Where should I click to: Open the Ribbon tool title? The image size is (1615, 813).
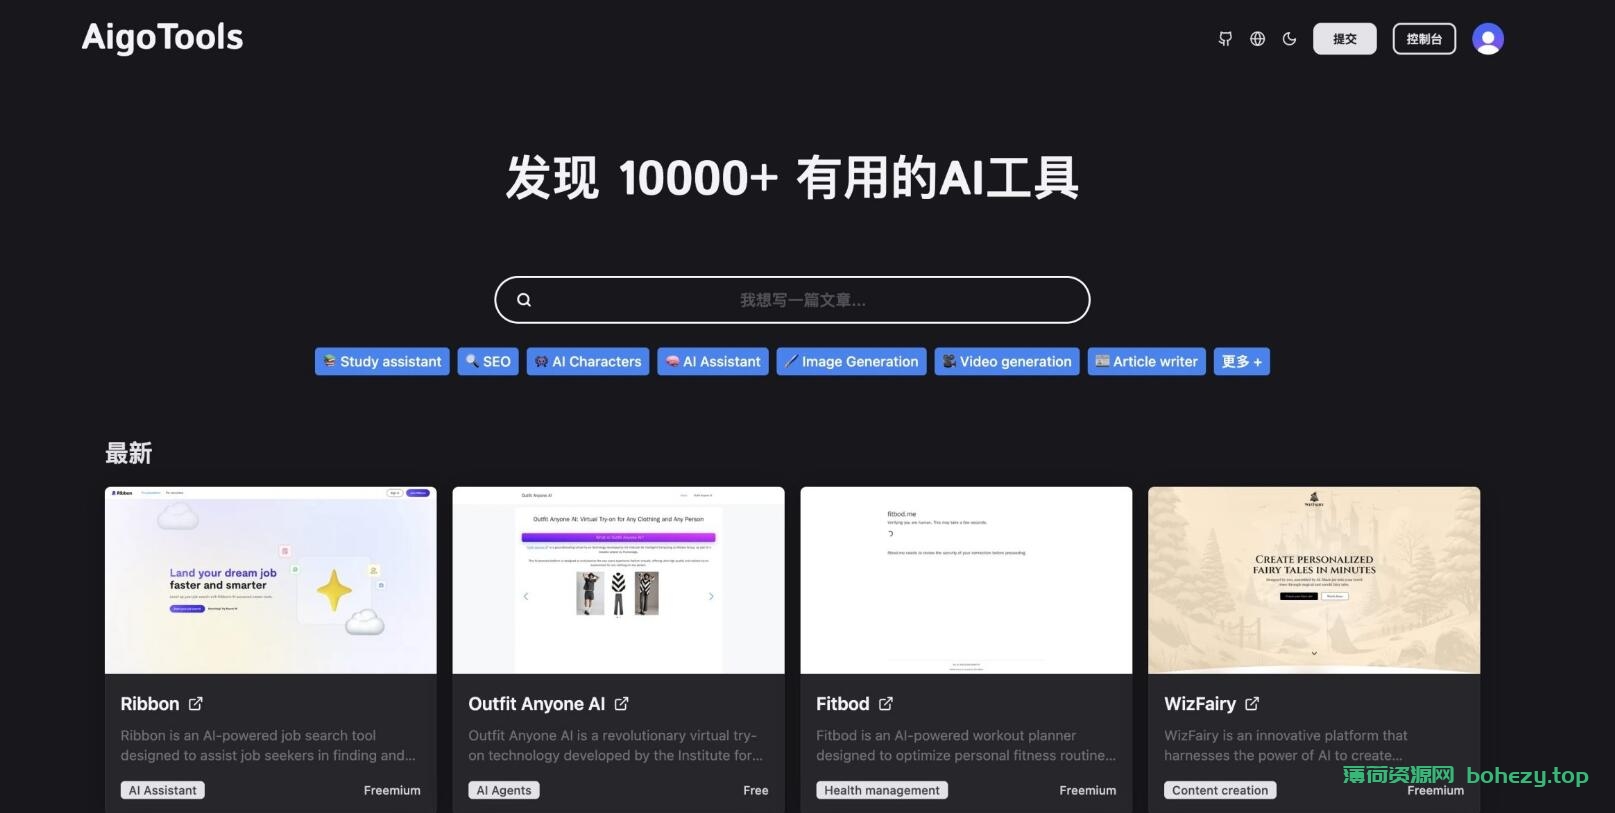tap(150, 704)
